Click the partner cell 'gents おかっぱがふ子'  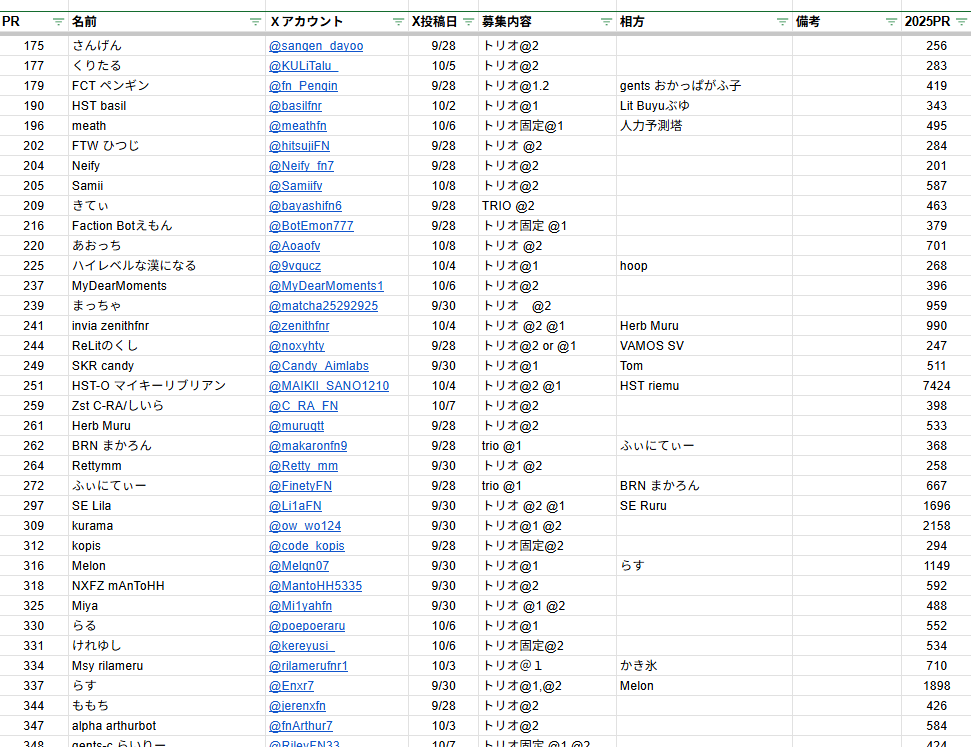point(705,86)
